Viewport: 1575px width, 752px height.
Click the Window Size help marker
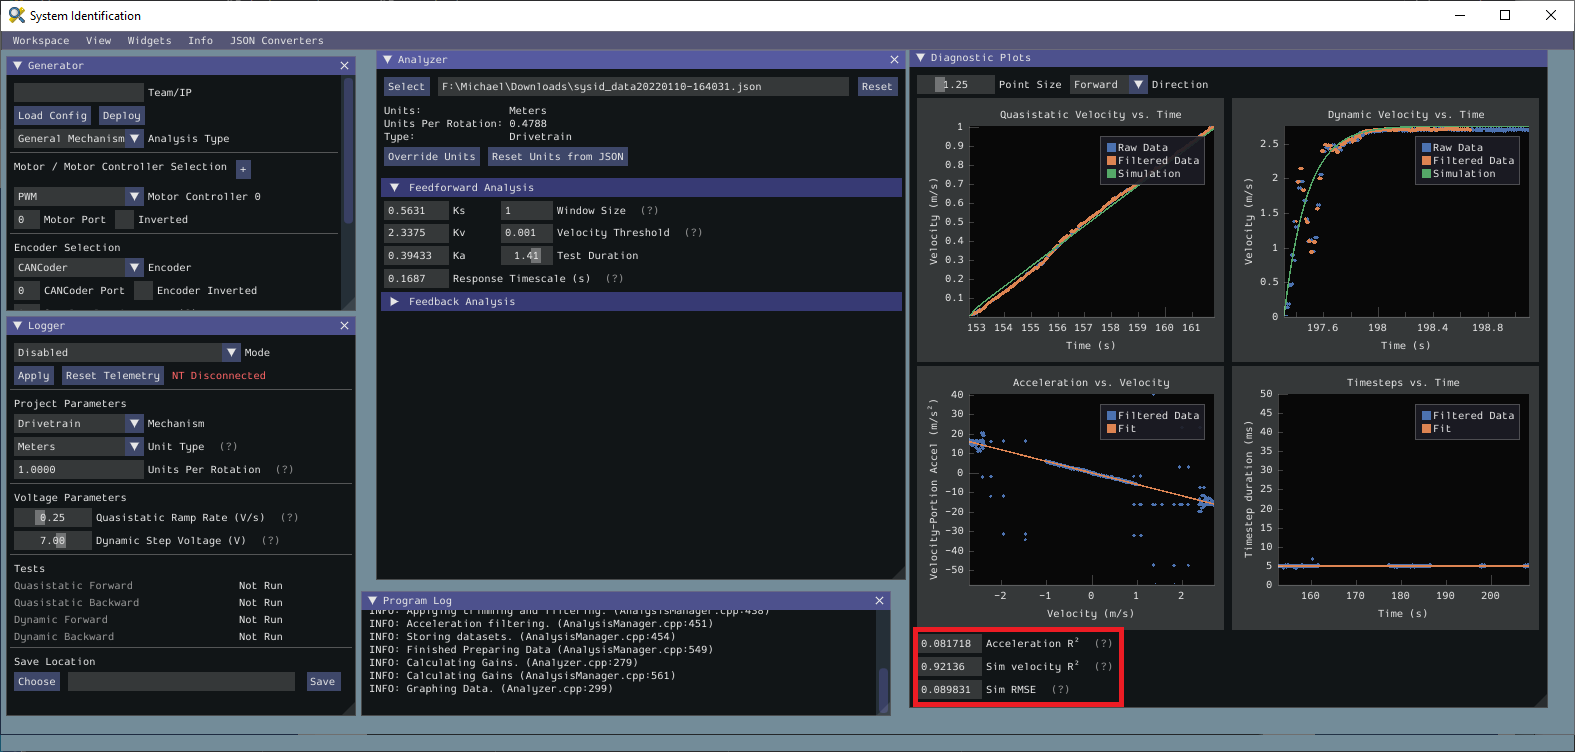point(650,211)
